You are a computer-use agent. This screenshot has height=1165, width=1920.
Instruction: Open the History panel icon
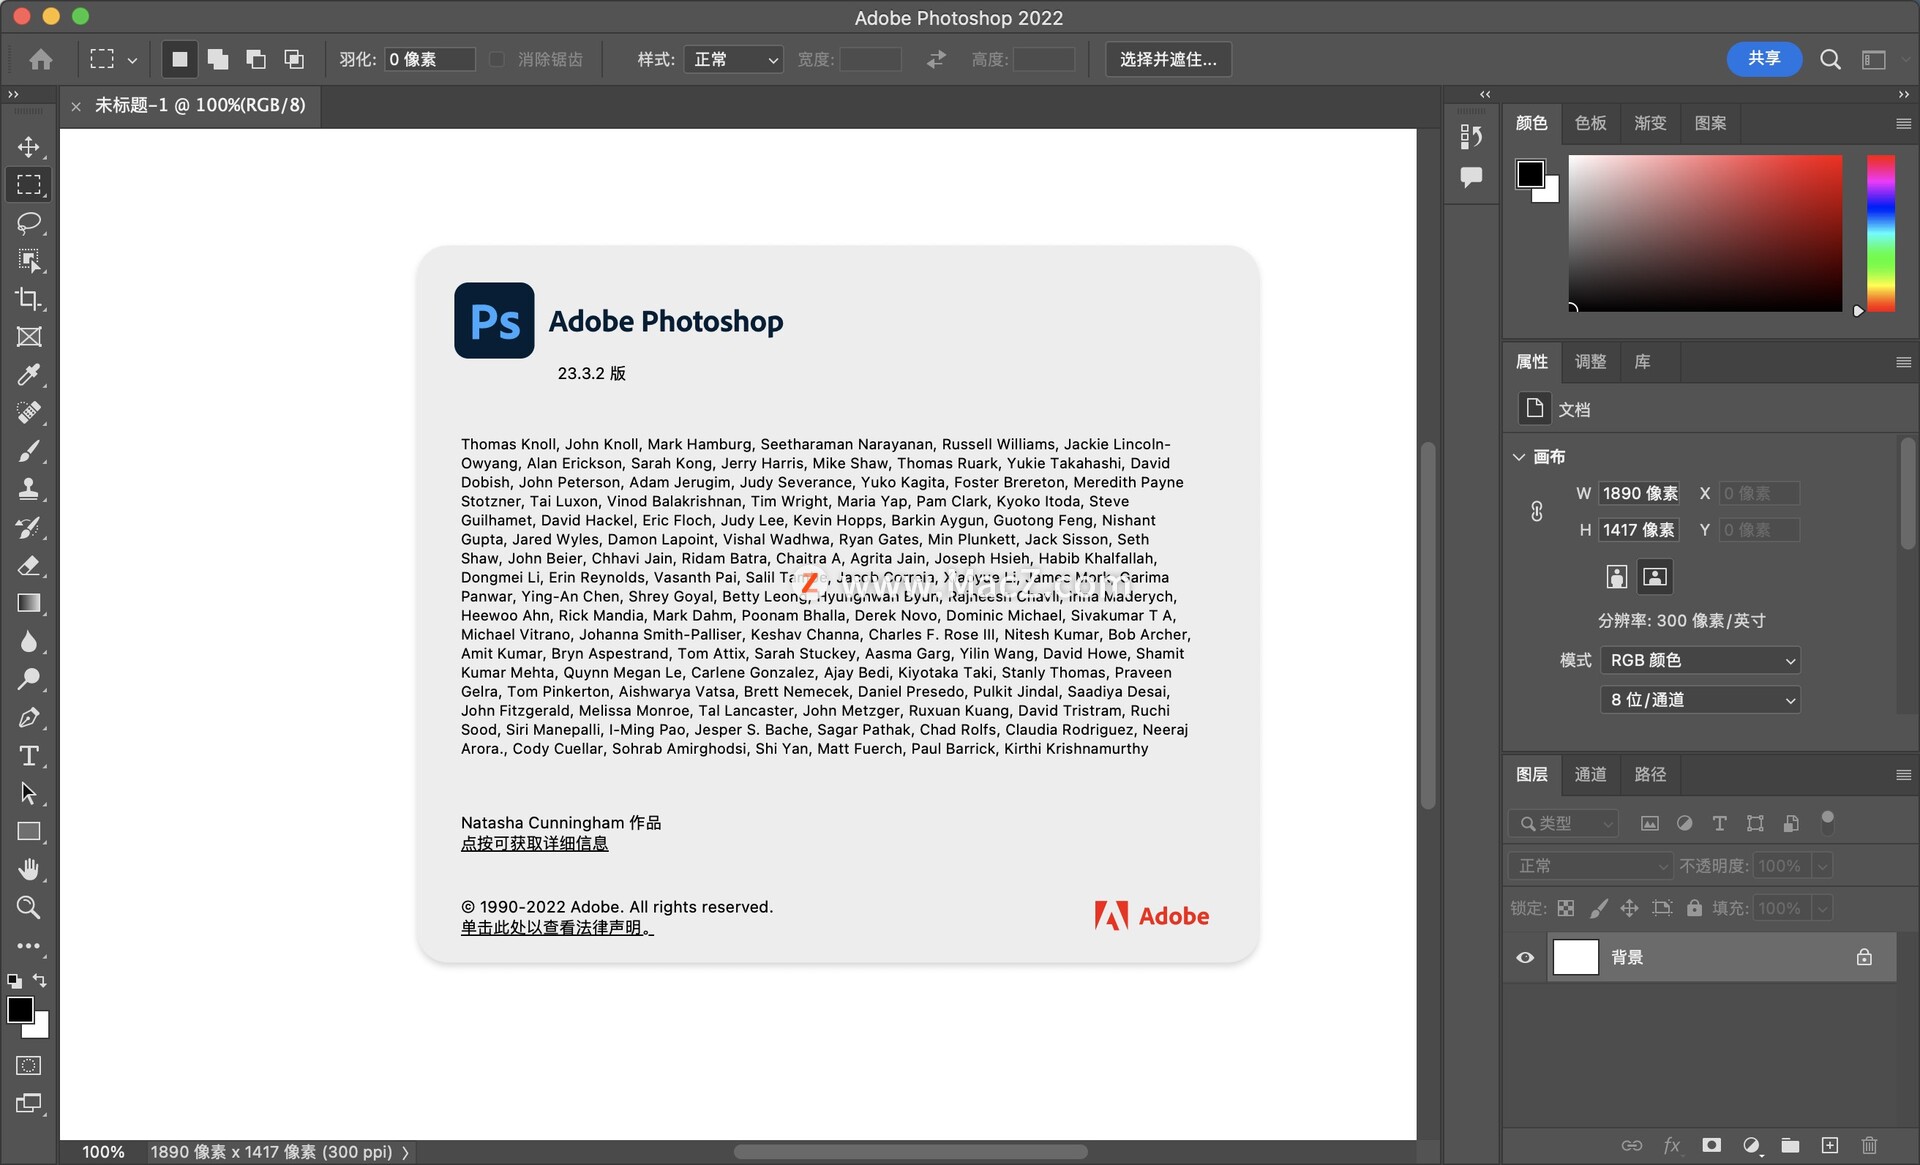tap(1471, 136)
